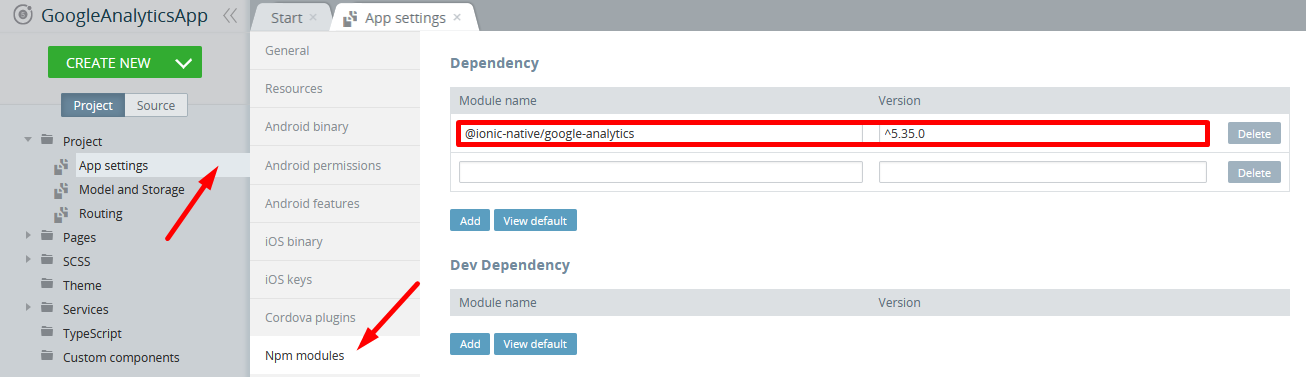Close the Start tab

(313, 18)
